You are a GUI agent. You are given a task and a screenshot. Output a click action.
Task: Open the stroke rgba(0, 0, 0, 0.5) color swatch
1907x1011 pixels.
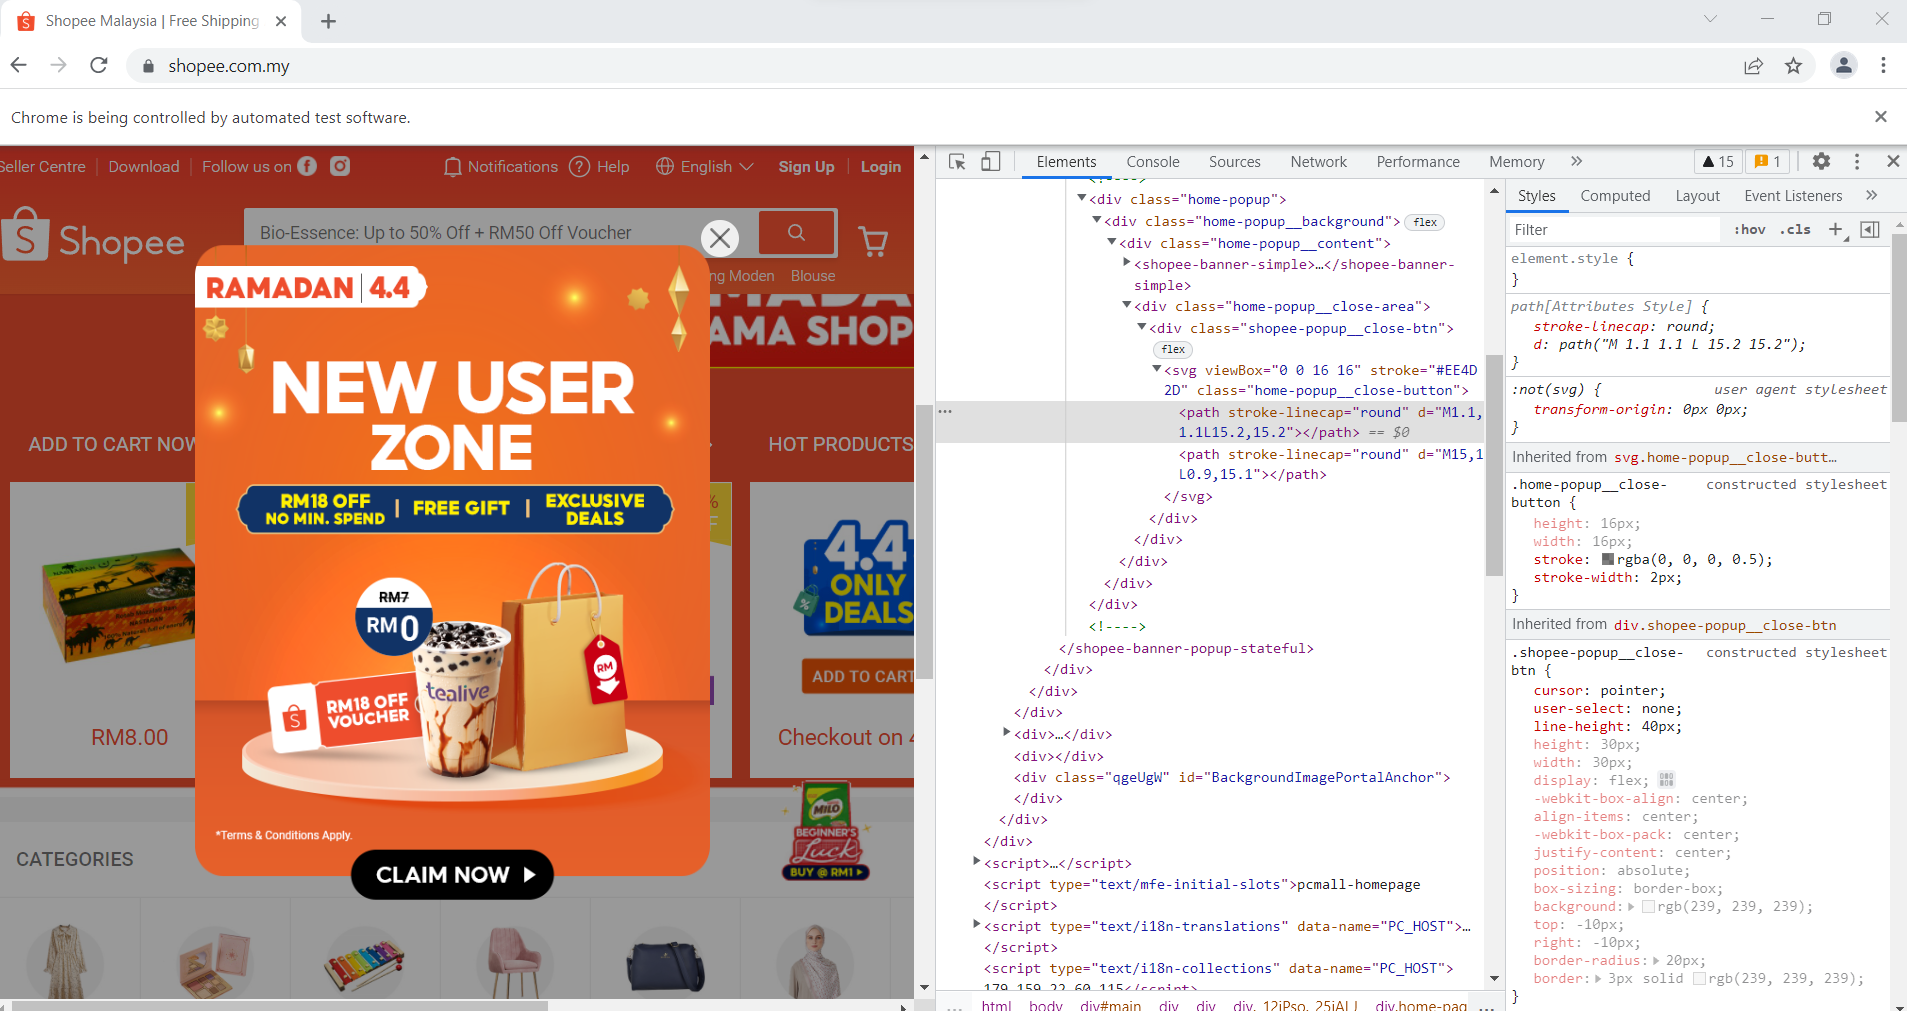tap(1607, 560)
